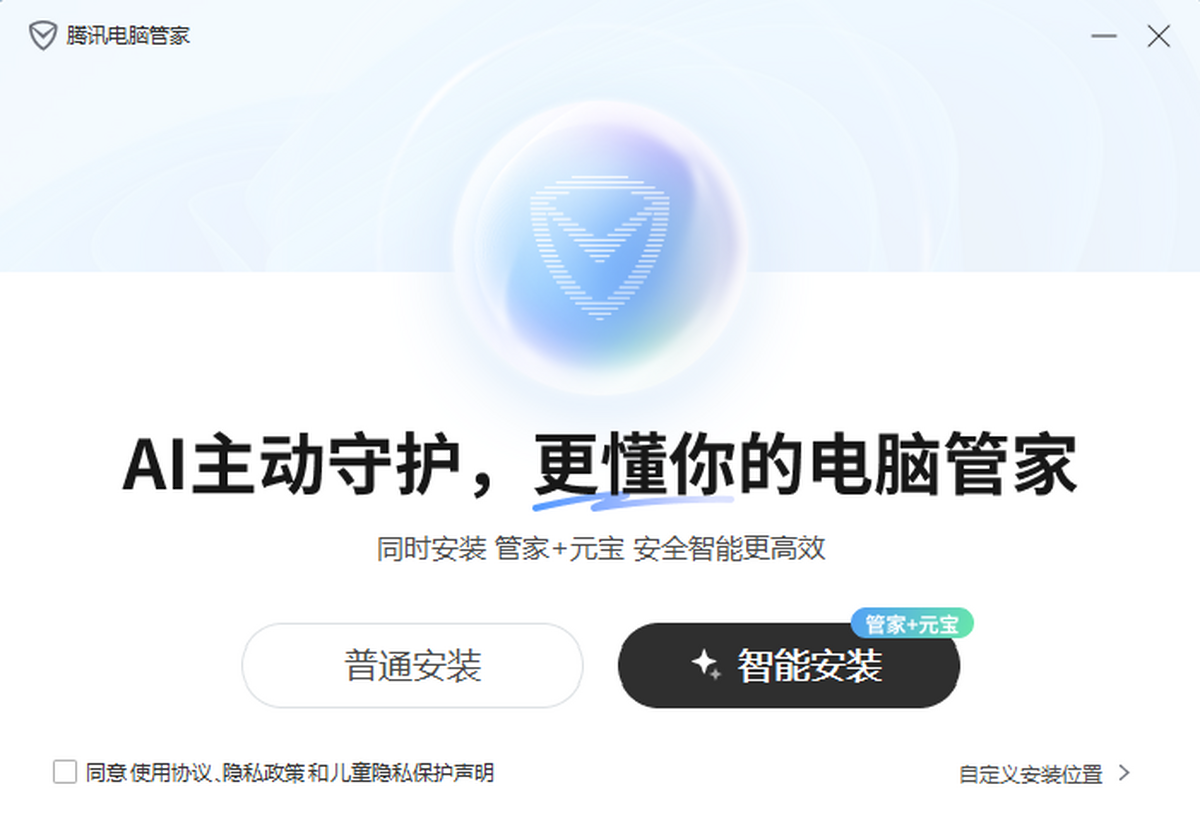Expand the chevron next to 自定义安装位置

point(1124,773)
